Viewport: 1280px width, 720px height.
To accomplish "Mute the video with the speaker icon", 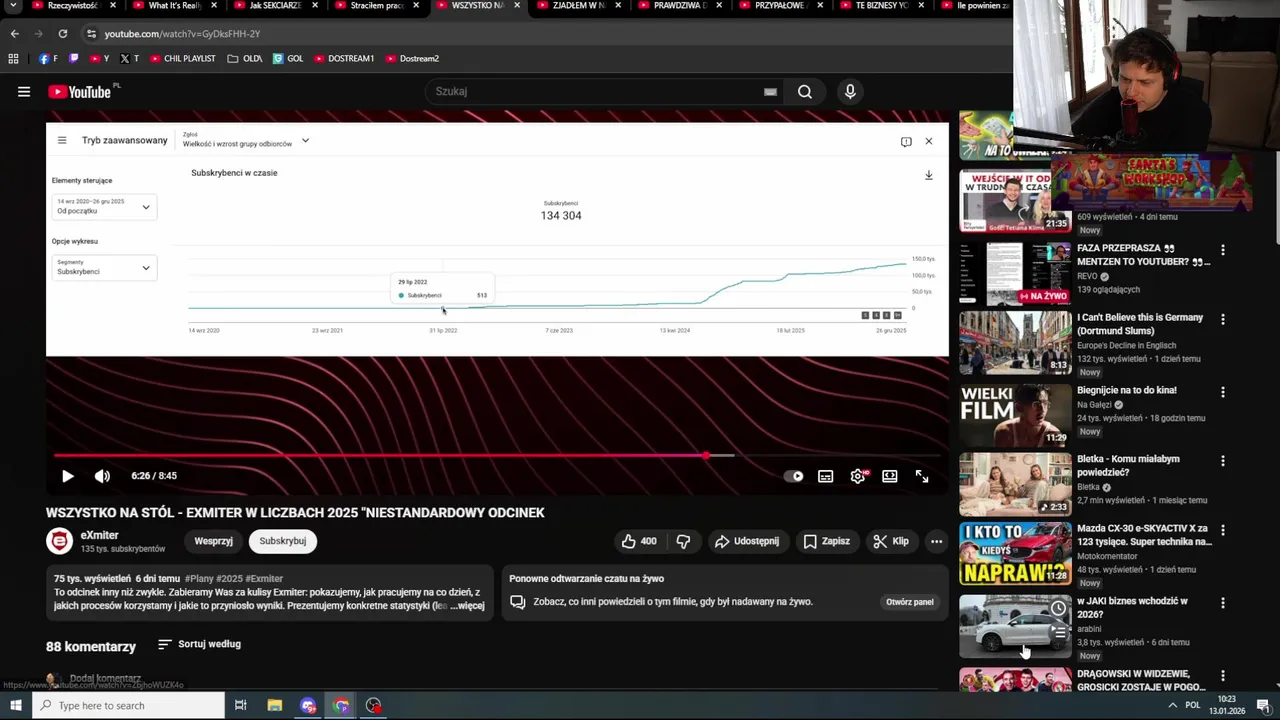I will pyautogui.click(x=102, y=476).
